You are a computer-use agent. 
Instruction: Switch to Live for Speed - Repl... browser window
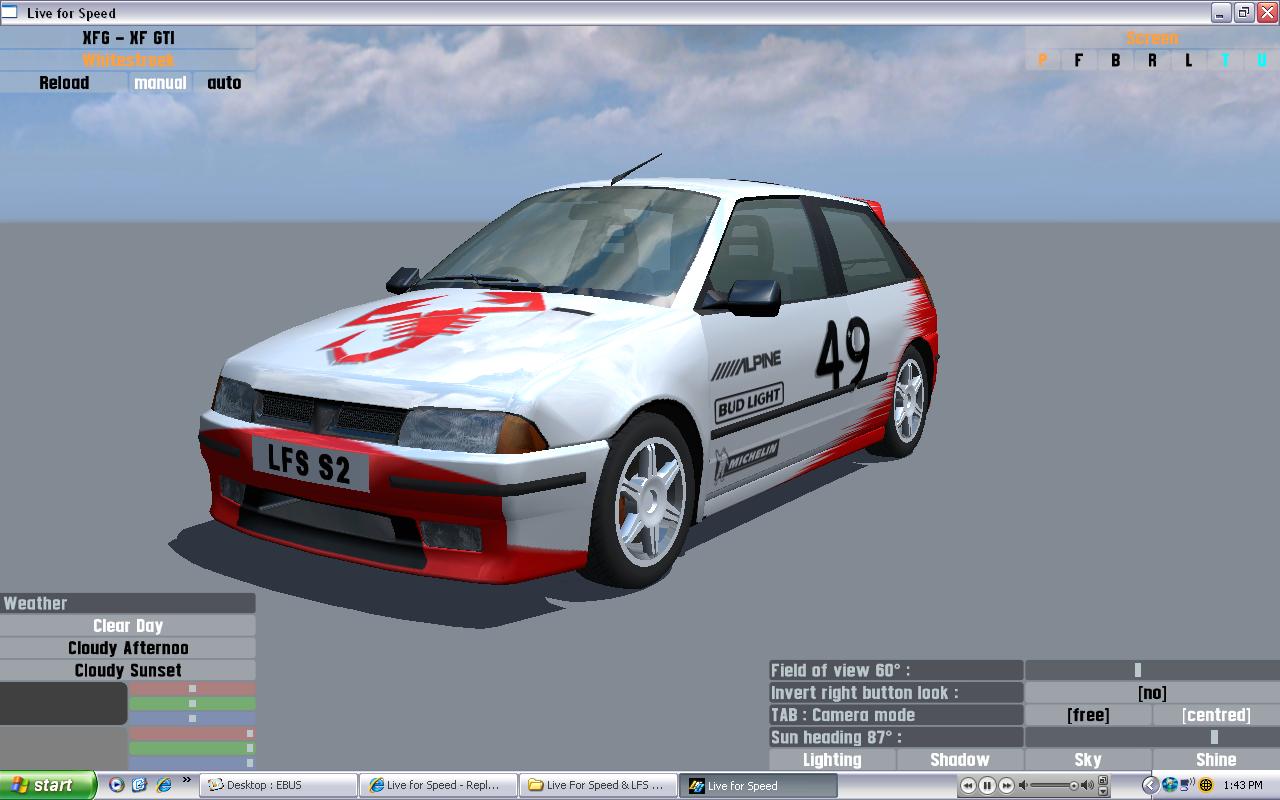point(440,785)
